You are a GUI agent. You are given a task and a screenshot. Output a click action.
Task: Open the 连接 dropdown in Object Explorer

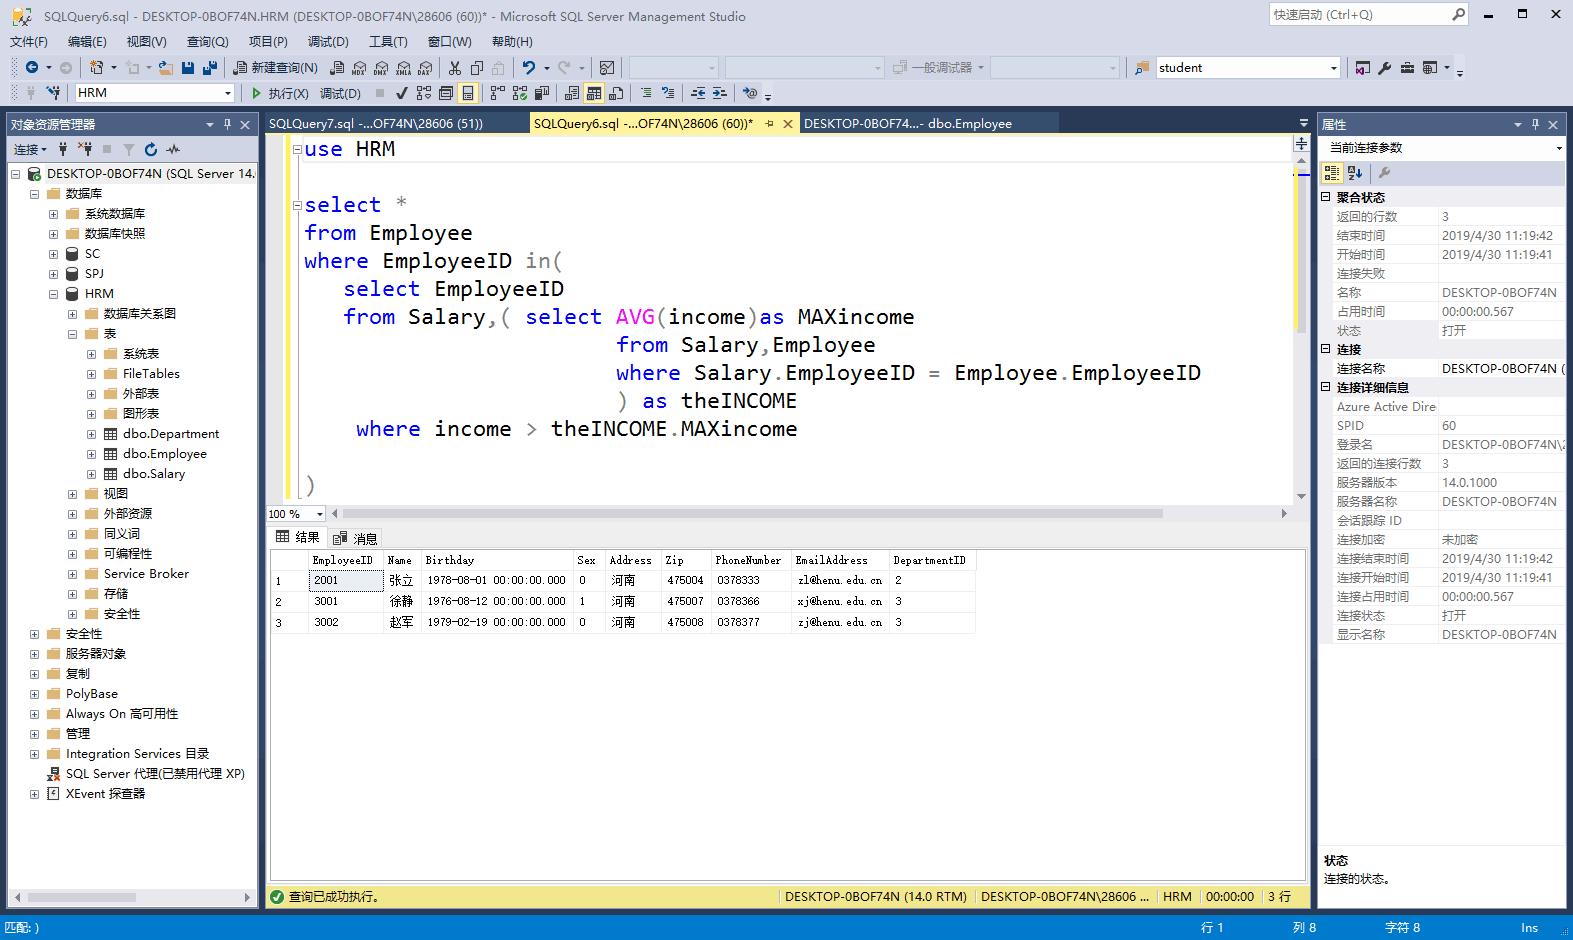(x=30, y=149)
